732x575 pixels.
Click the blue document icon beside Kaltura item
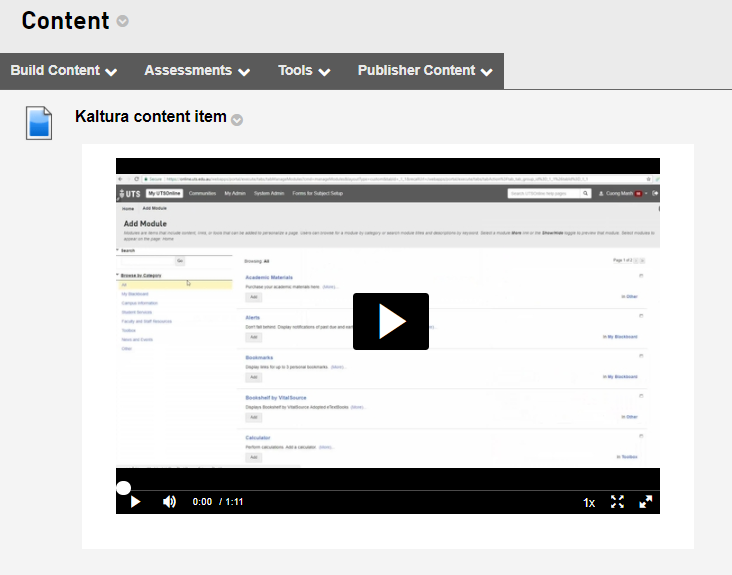[x=39, y=122]
